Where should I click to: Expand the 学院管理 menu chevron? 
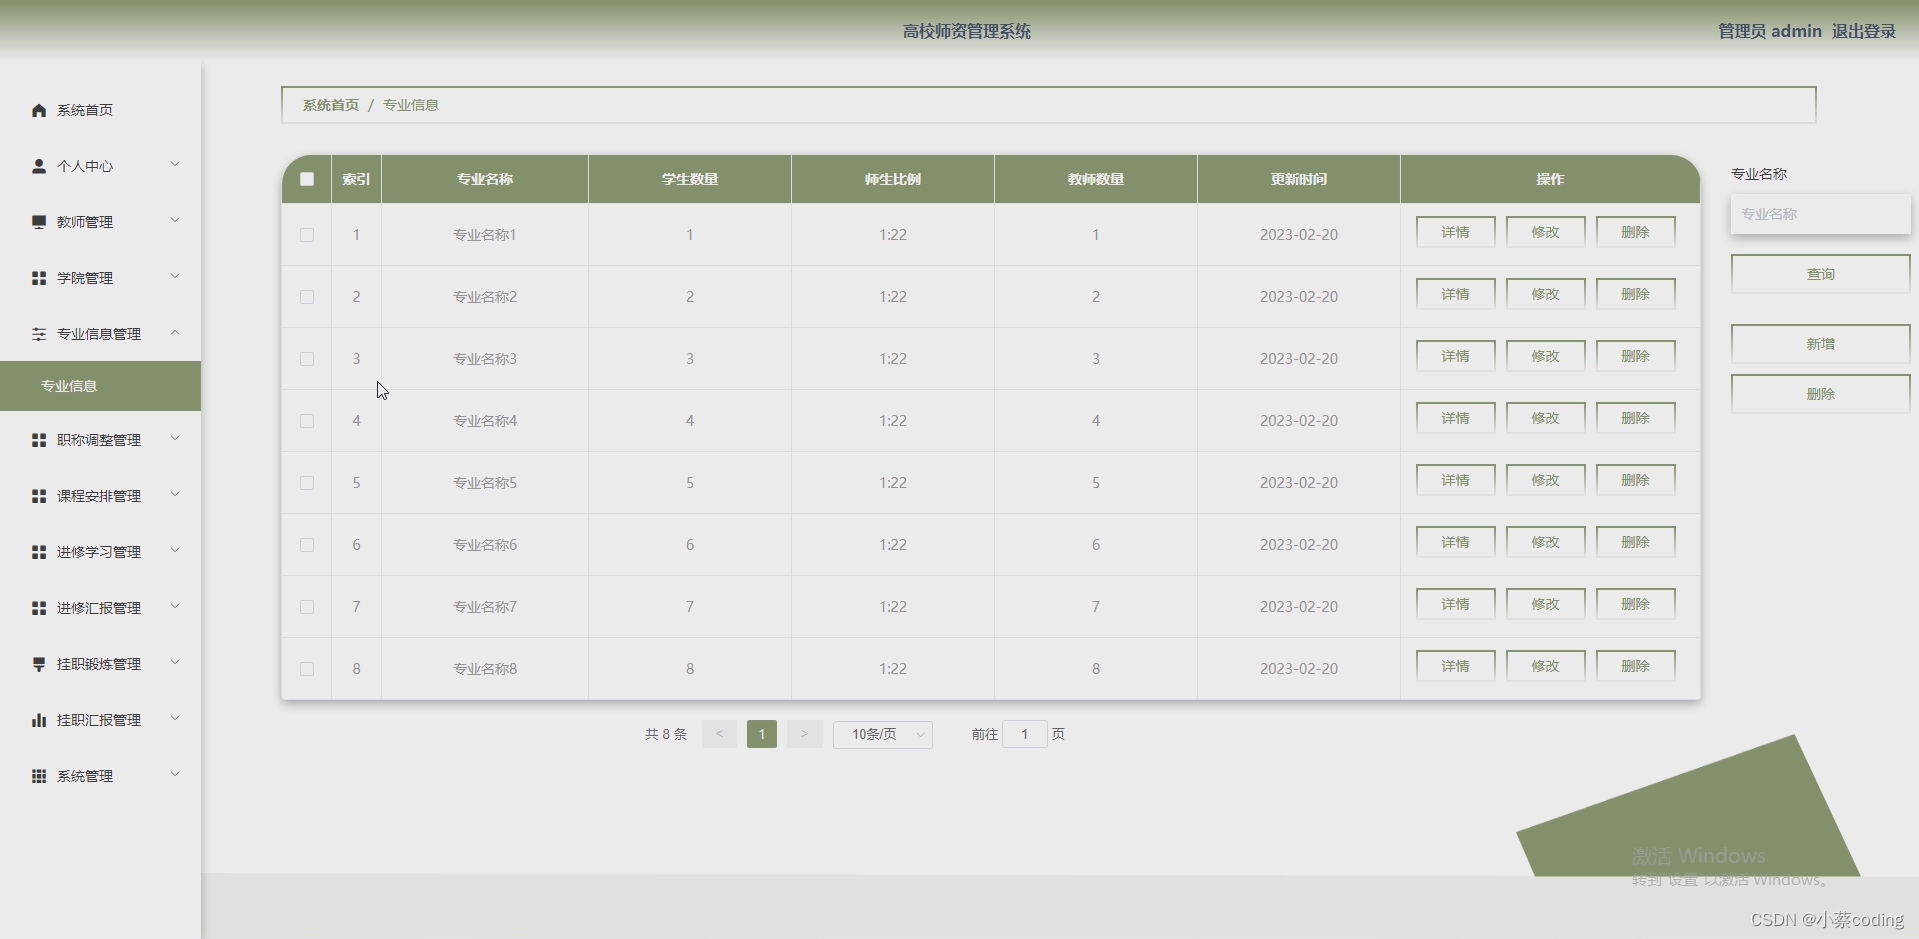point(175,276)
